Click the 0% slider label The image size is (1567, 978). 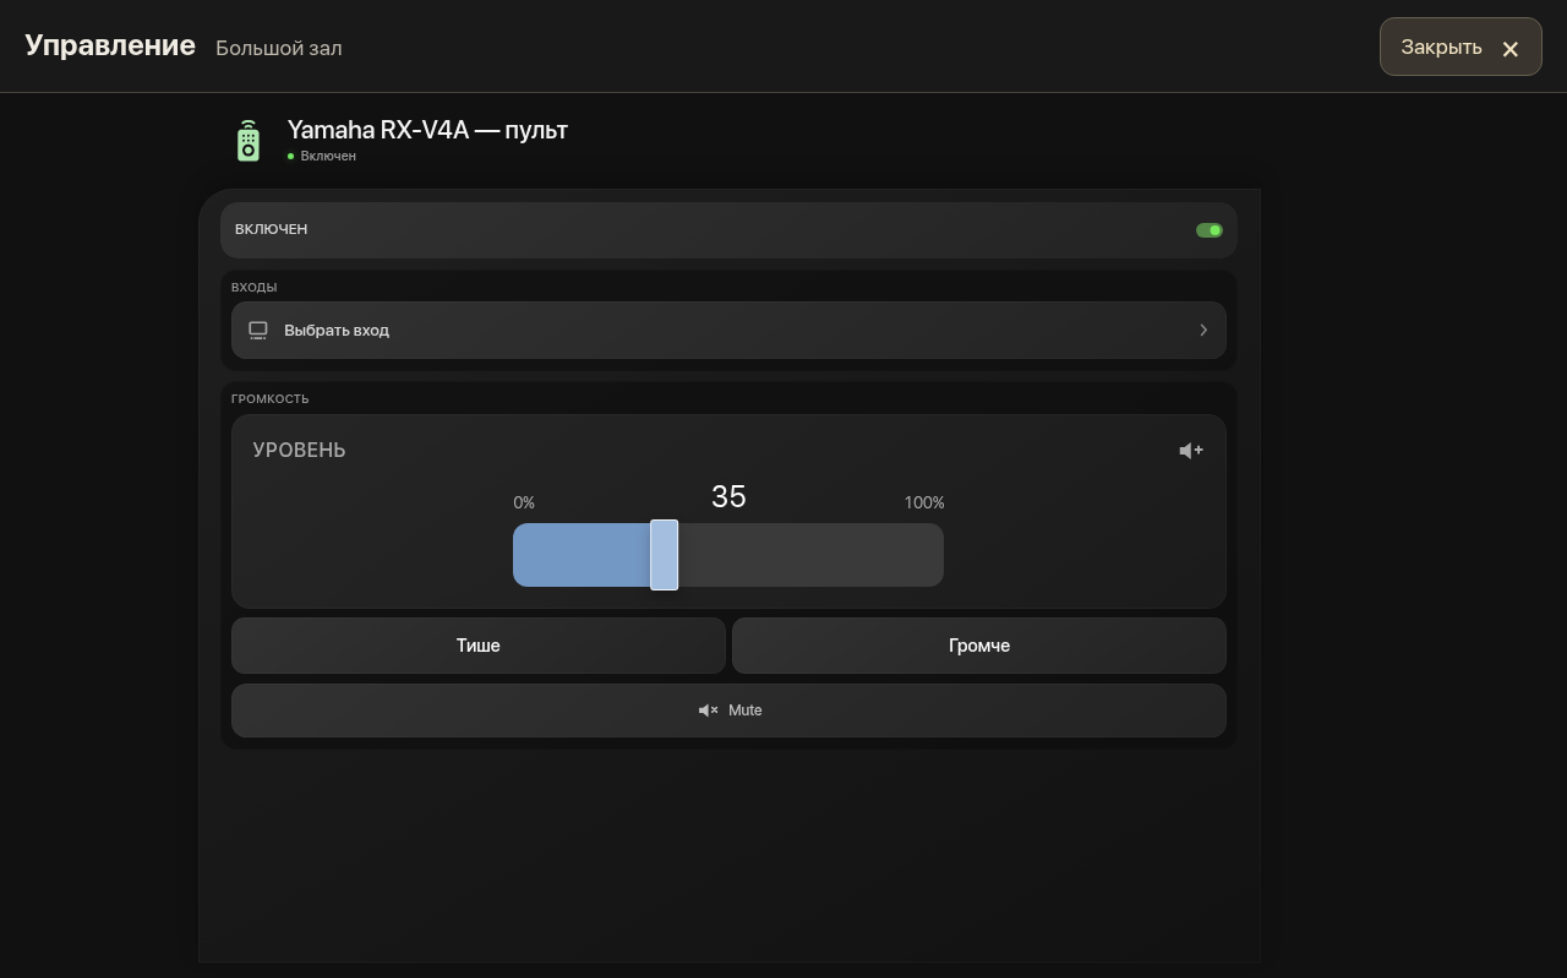[524, 503]
